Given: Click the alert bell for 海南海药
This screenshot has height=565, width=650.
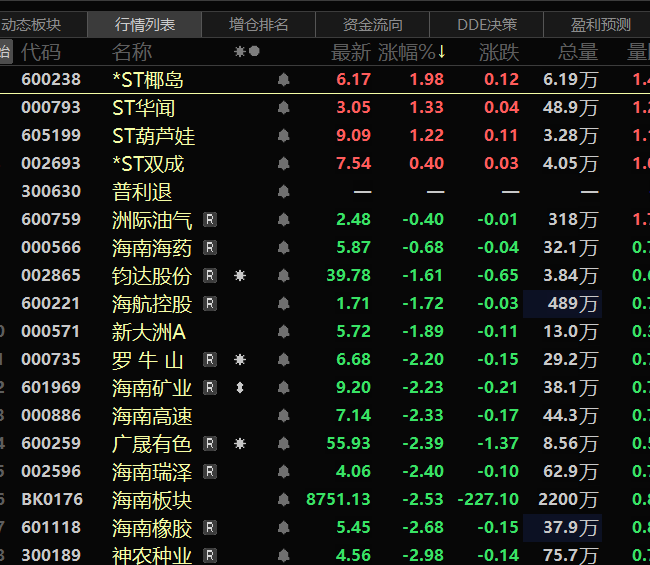Looking at the screenshot, I should (284, 247).
